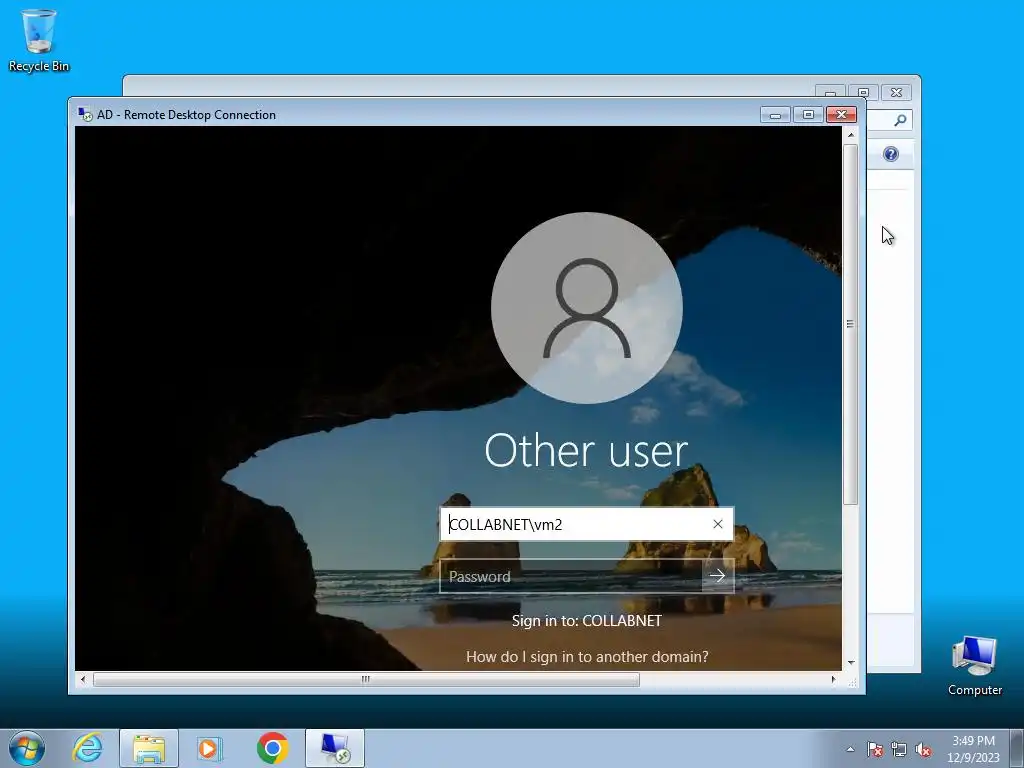
Task: Close the AD Remote Desktop Connection window
Action: 841,115
